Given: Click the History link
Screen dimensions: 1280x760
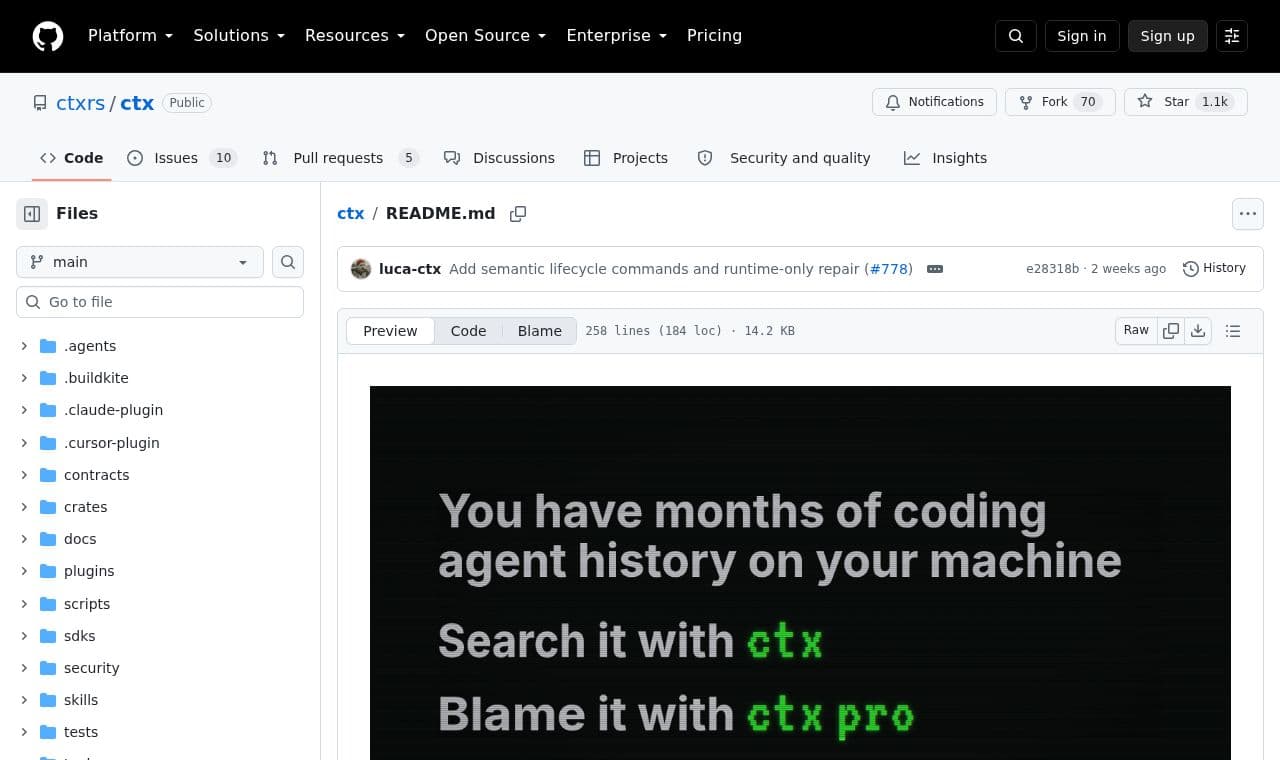Looking at the screenshot, I should (1214, 269).
